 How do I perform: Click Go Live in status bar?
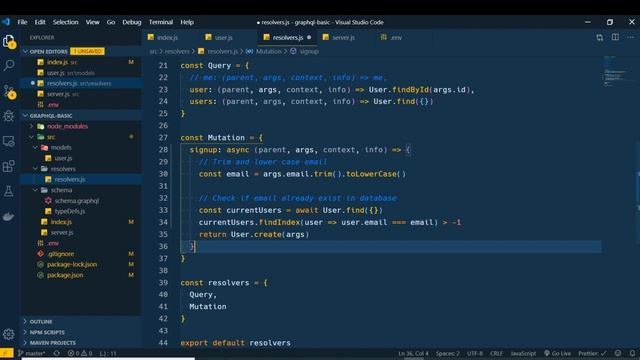tap(558, 353)
